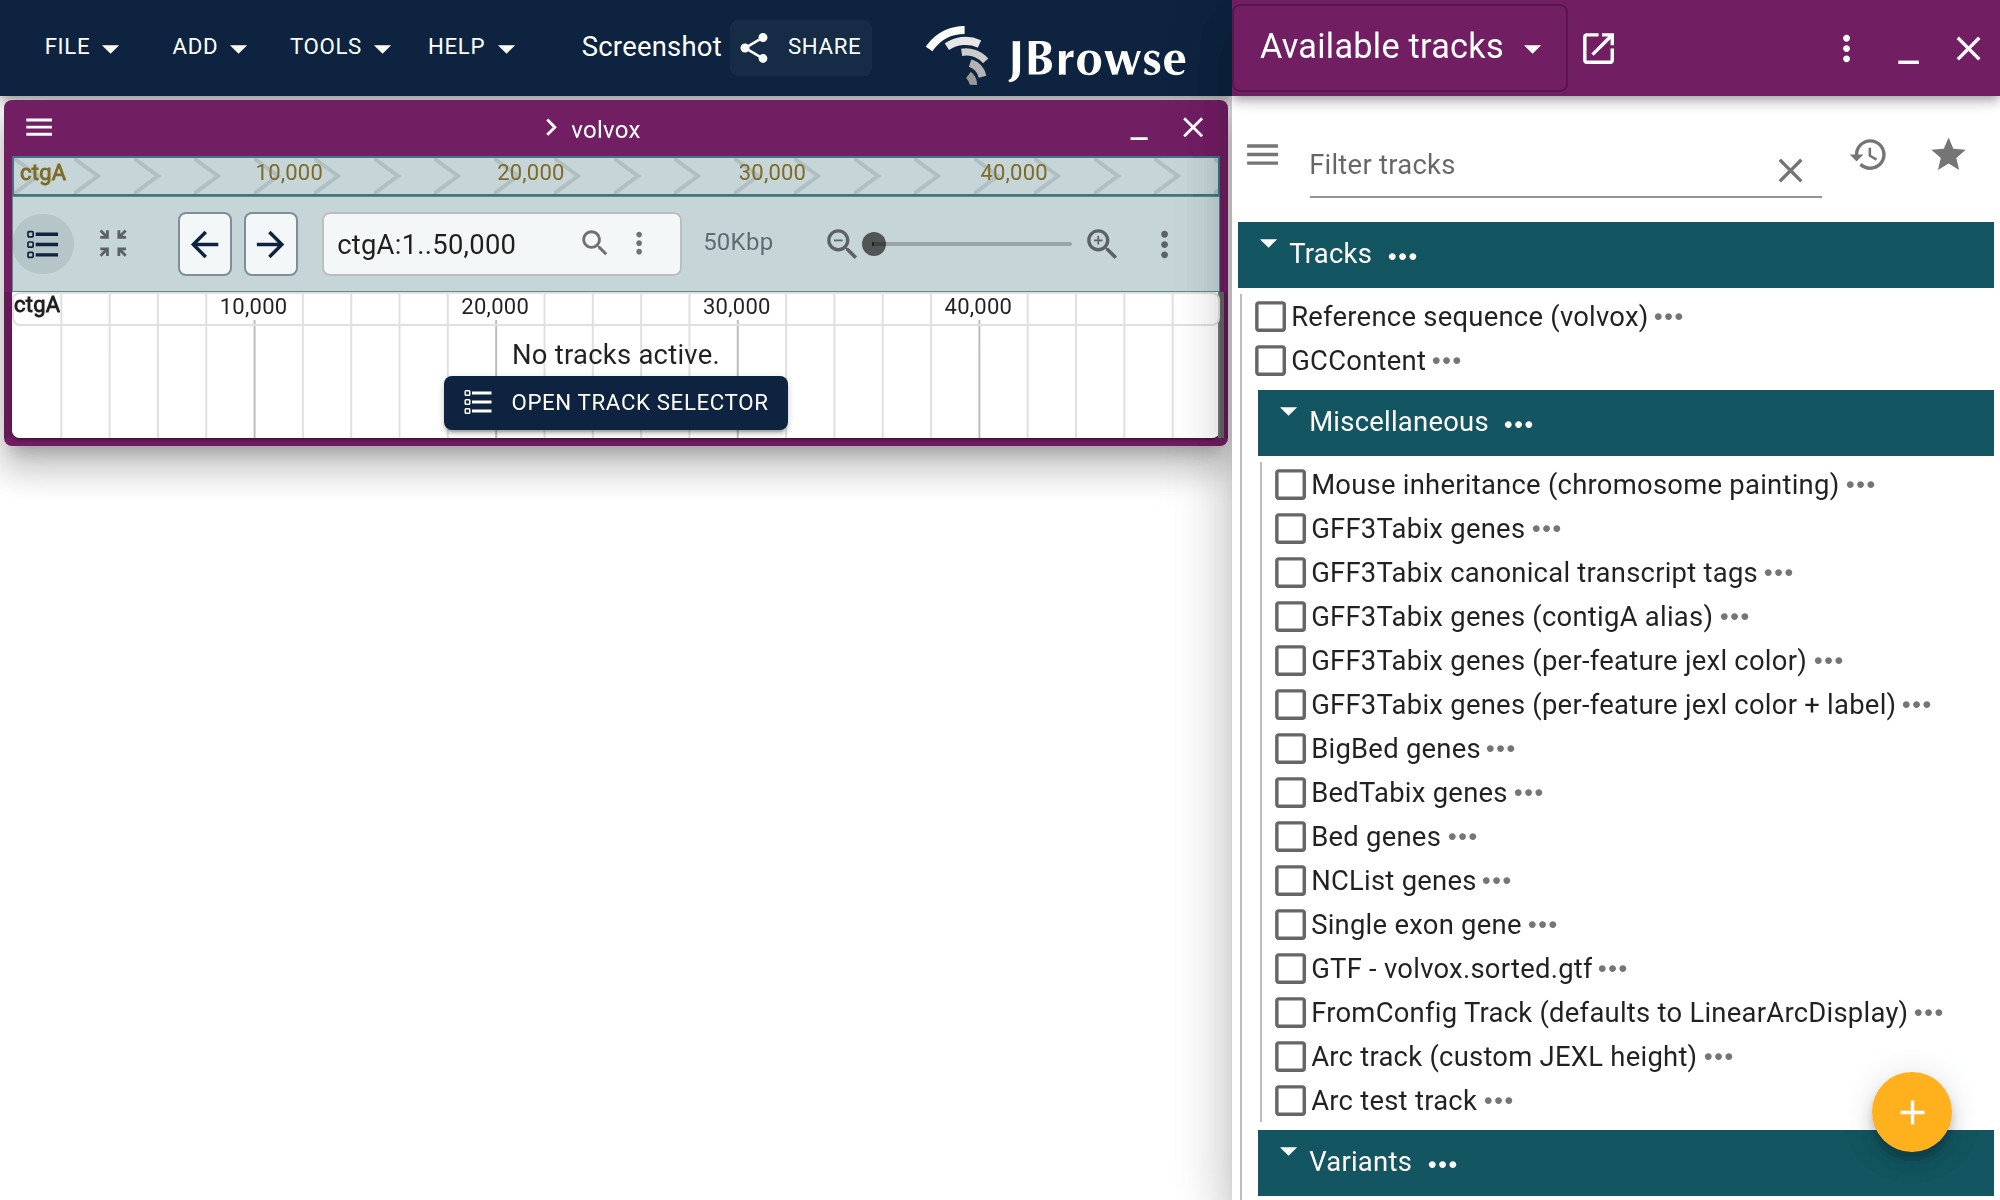Check Bed genes track

1290,837
